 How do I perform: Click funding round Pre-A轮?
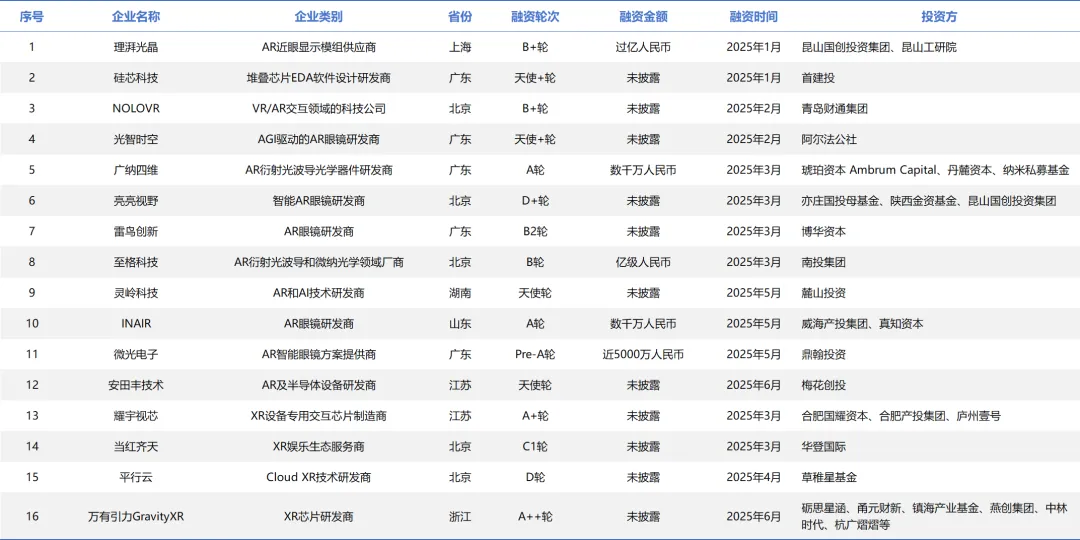(x=535, y=355)
